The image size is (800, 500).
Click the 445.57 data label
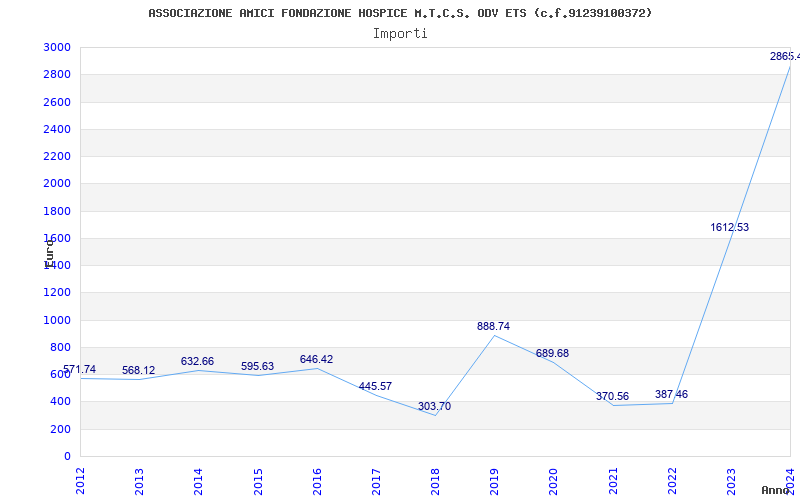(x=375, y=387)
